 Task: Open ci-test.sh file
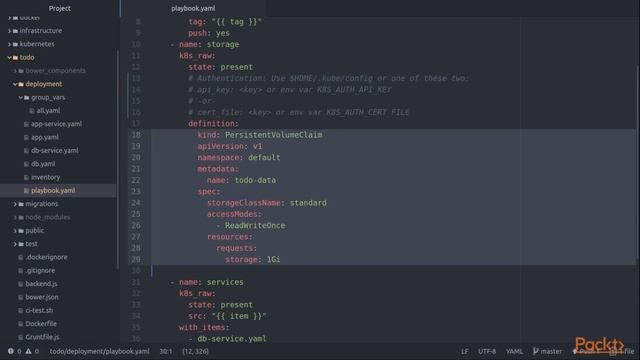point(39,310)
